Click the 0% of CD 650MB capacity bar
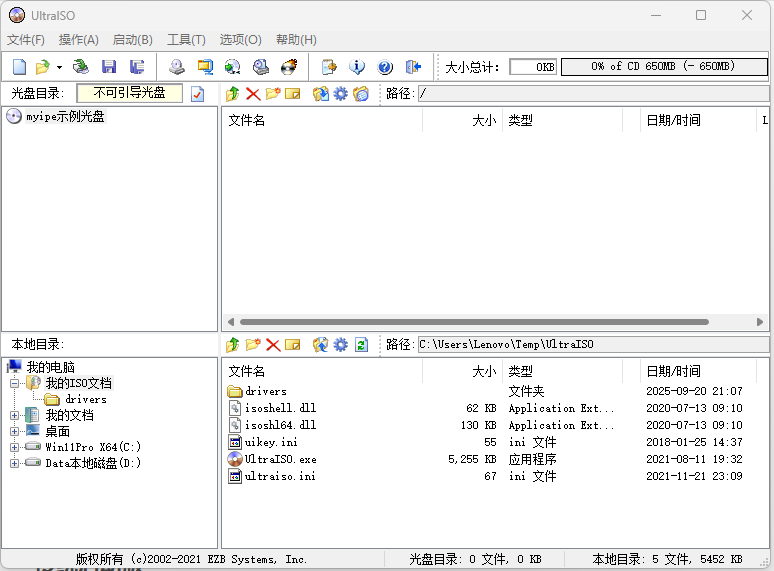The width and height of the screenshot is (774, 571). coord(664,66)
